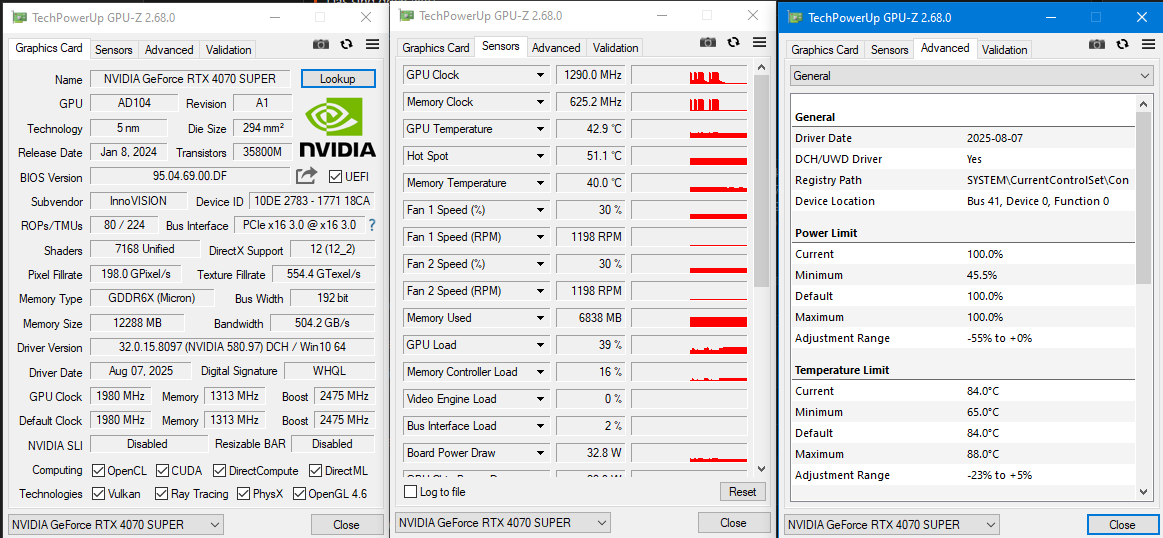Switch to Validation tab in Sensors window
This screenshot has width=1163, height=538.
[616, 47]
